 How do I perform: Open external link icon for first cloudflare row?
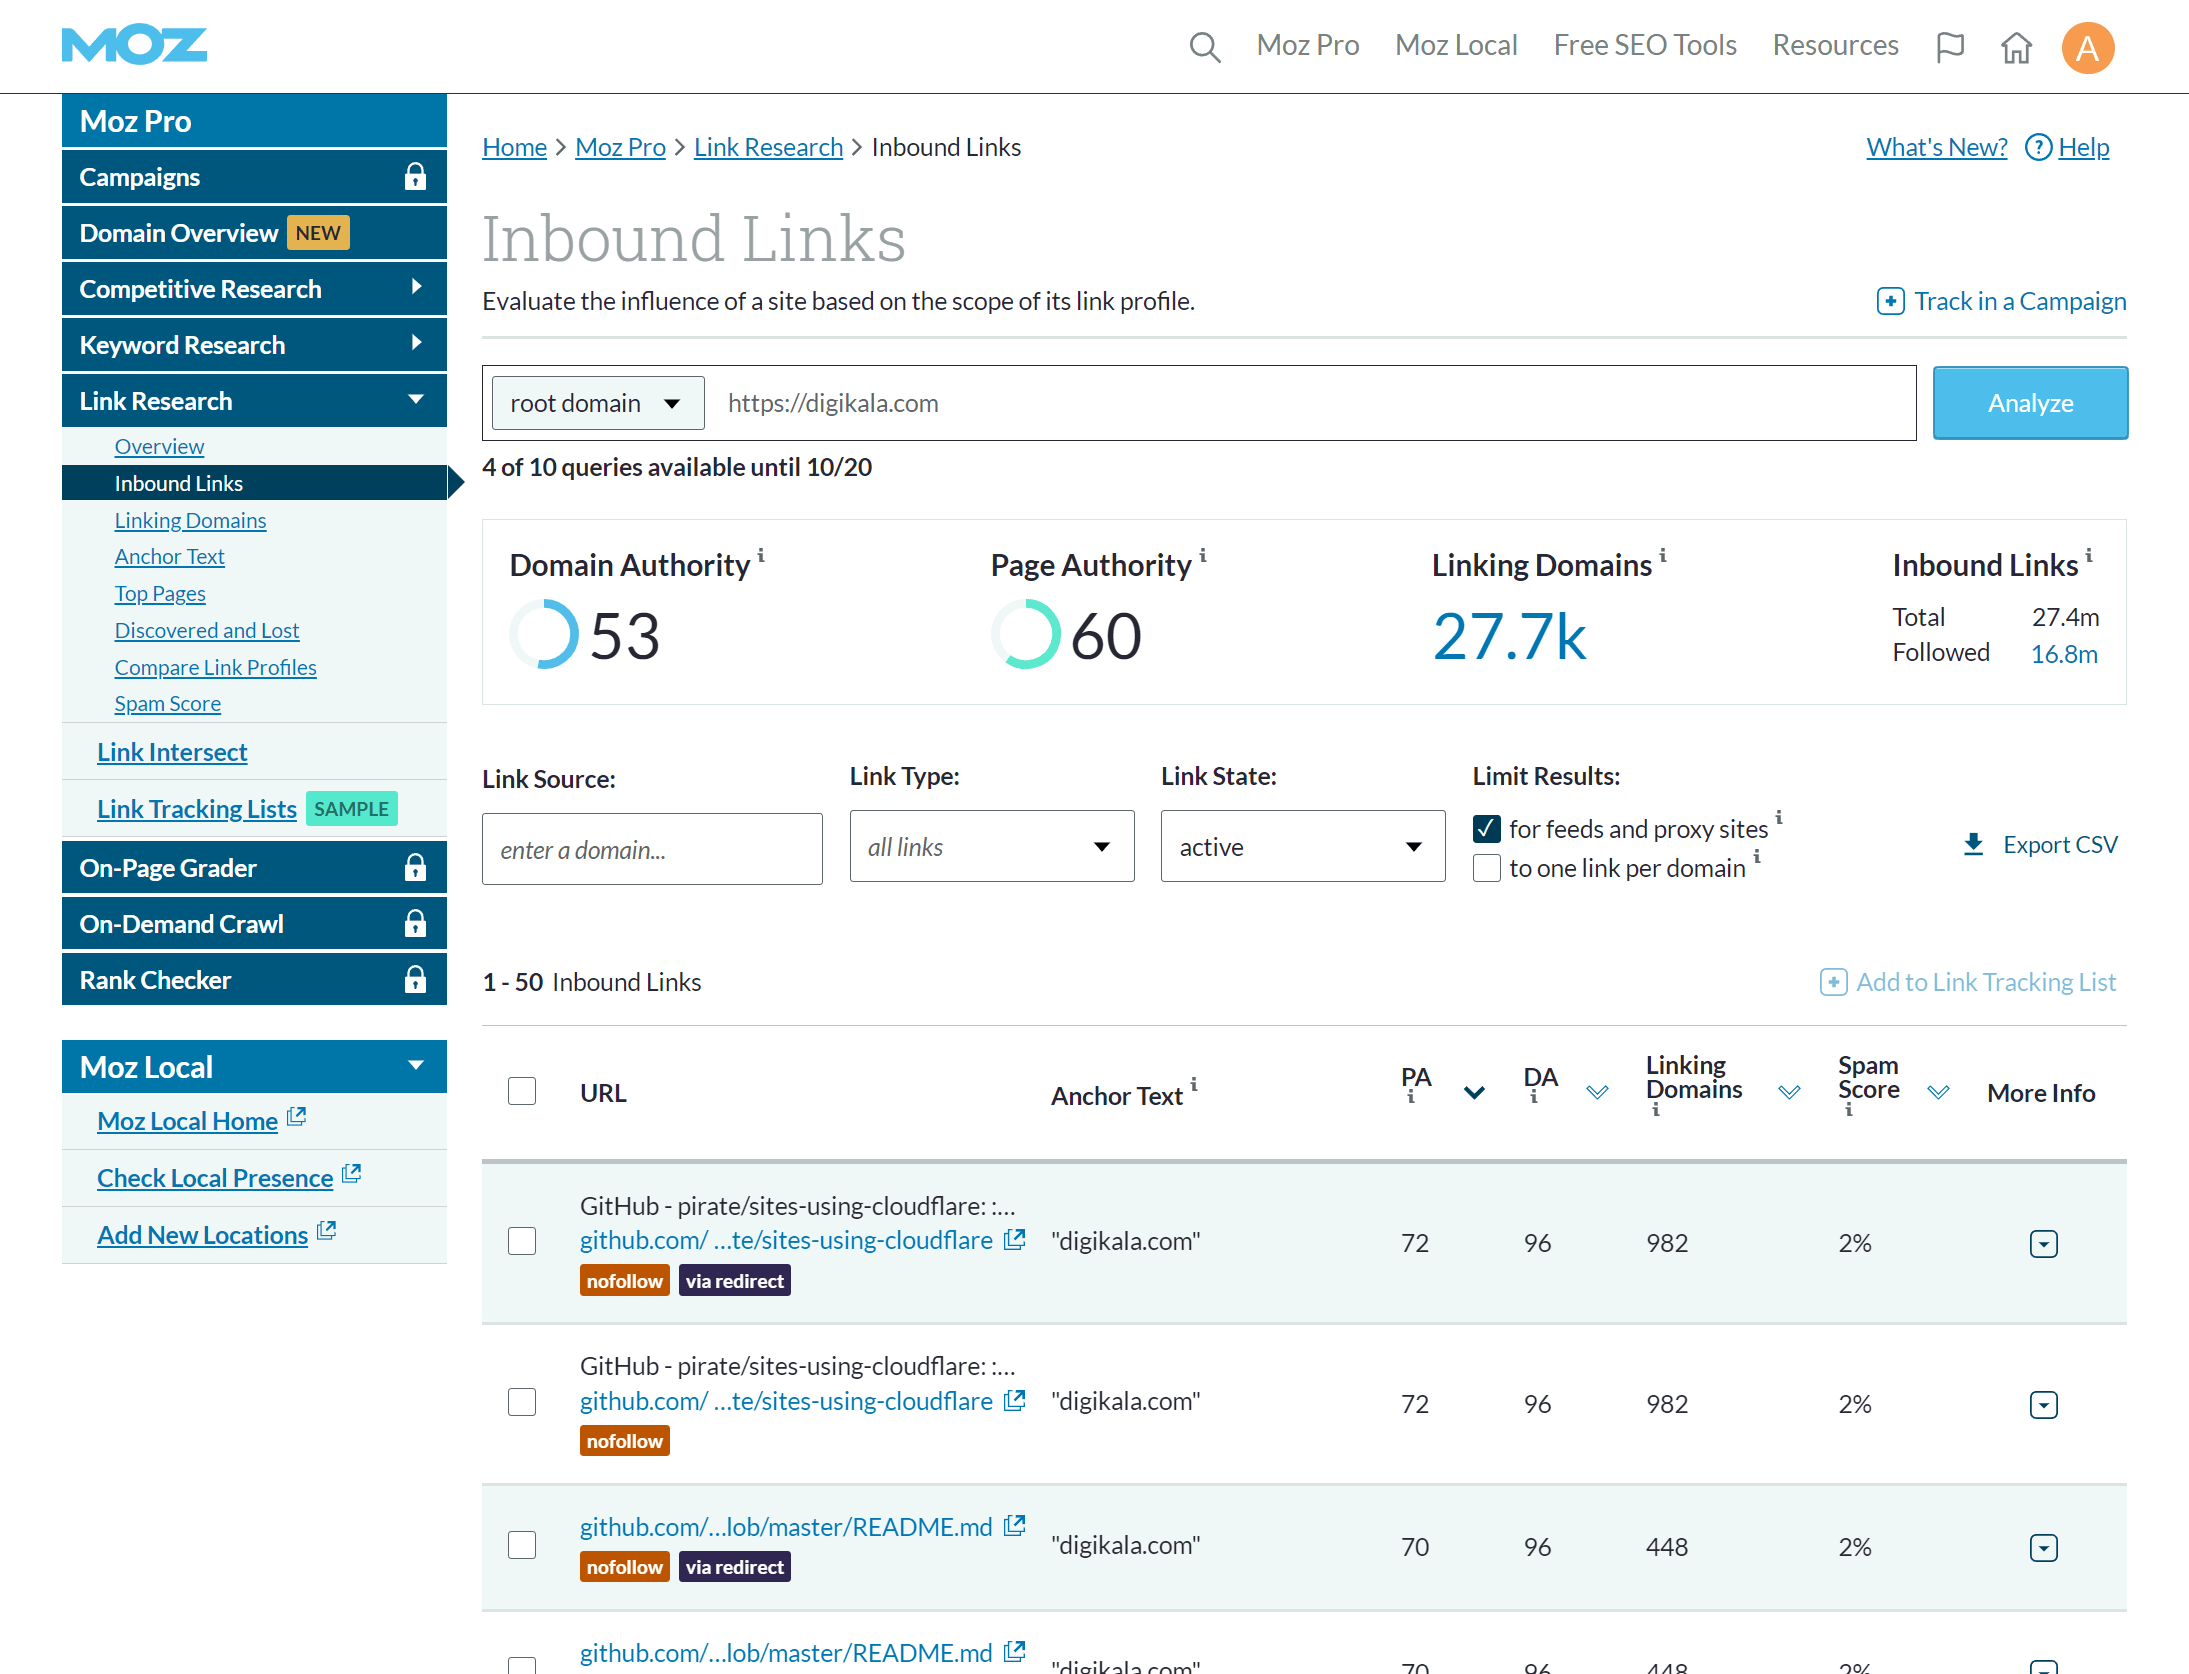pyautogui.click(x=1015, y=1240)
